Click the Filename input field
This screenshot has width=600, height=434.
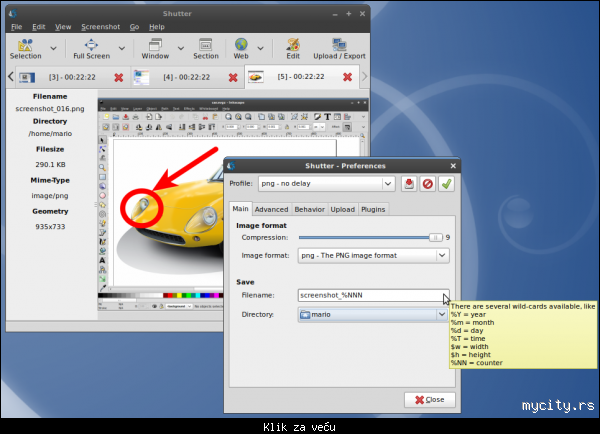(370, 295)
